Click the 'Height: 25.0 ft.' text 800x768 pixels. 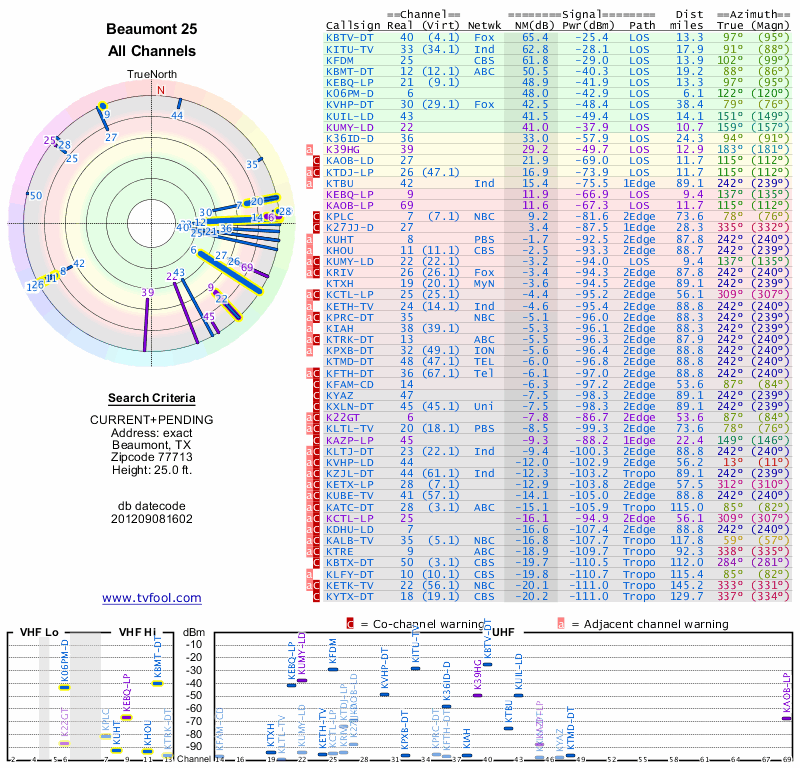152,469
